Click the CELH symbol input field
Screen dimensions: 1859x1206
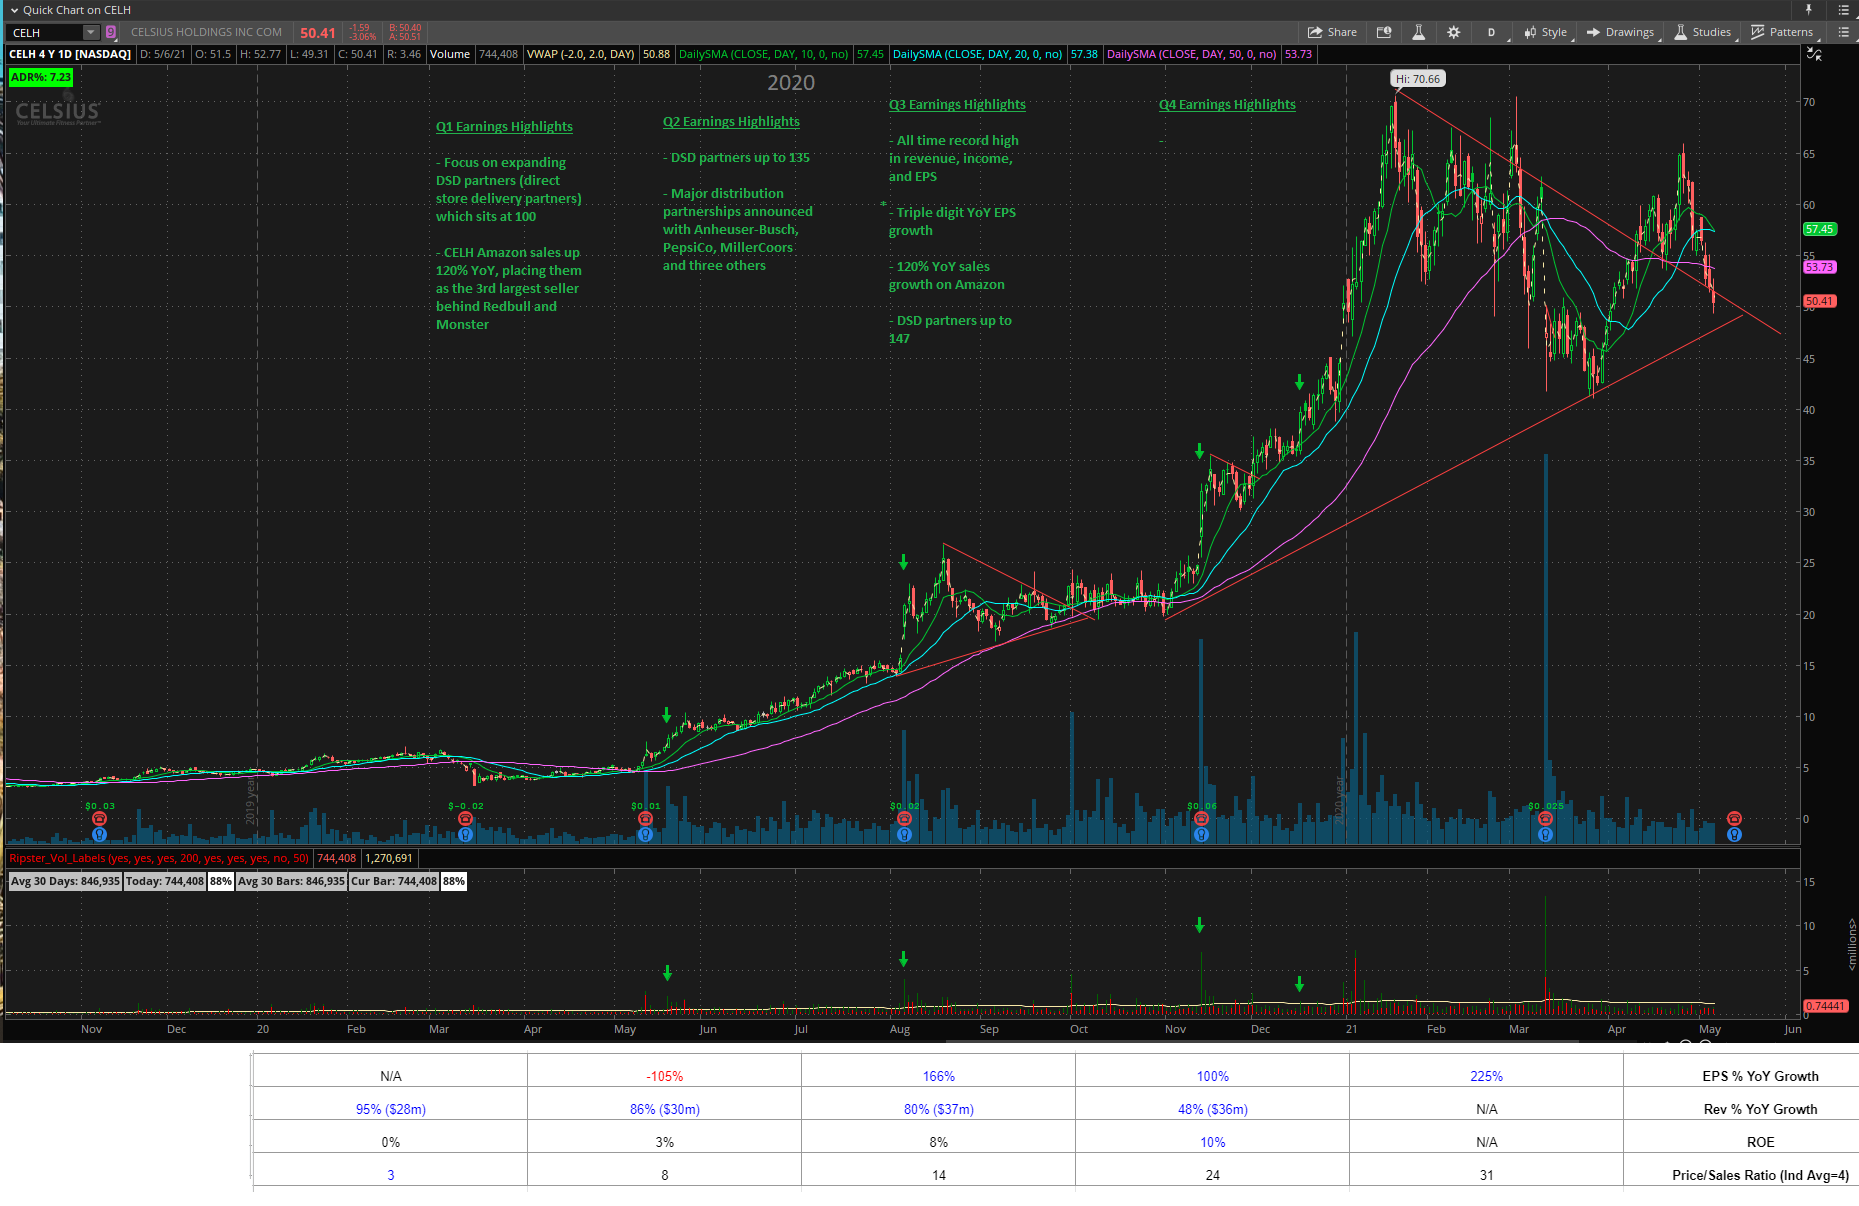click(x=45, y=33)
